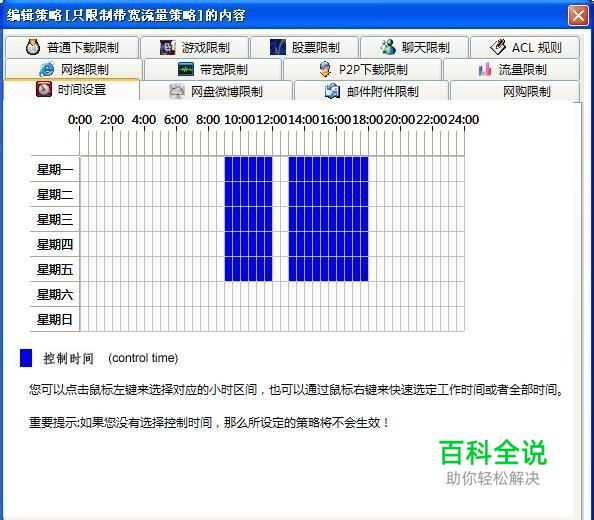The height and width of the screenshot is (520, 594).
Task: Click the 24:00 time label
Action: click(x=464, y=120)
